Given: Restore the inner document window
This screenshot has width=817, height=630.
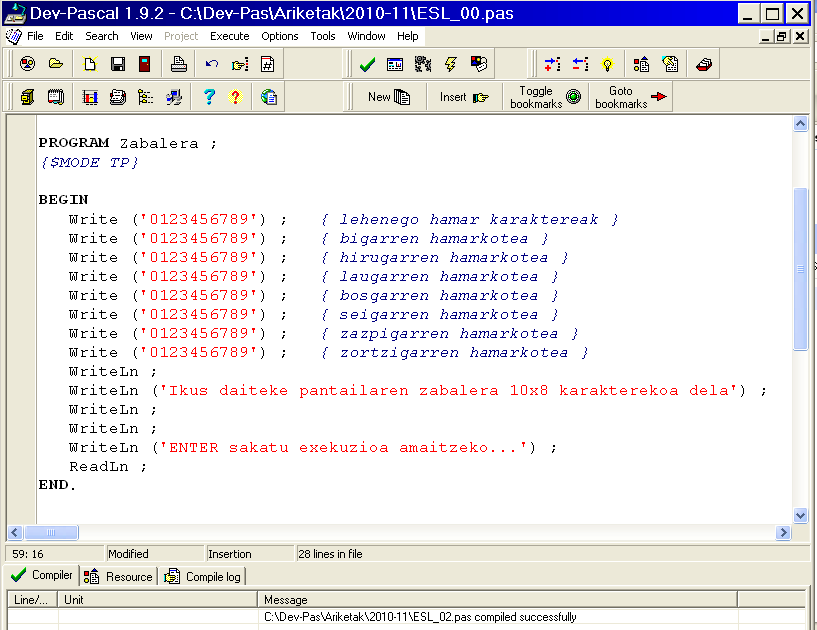Looking at the screenshot, I should click(781, 36).
